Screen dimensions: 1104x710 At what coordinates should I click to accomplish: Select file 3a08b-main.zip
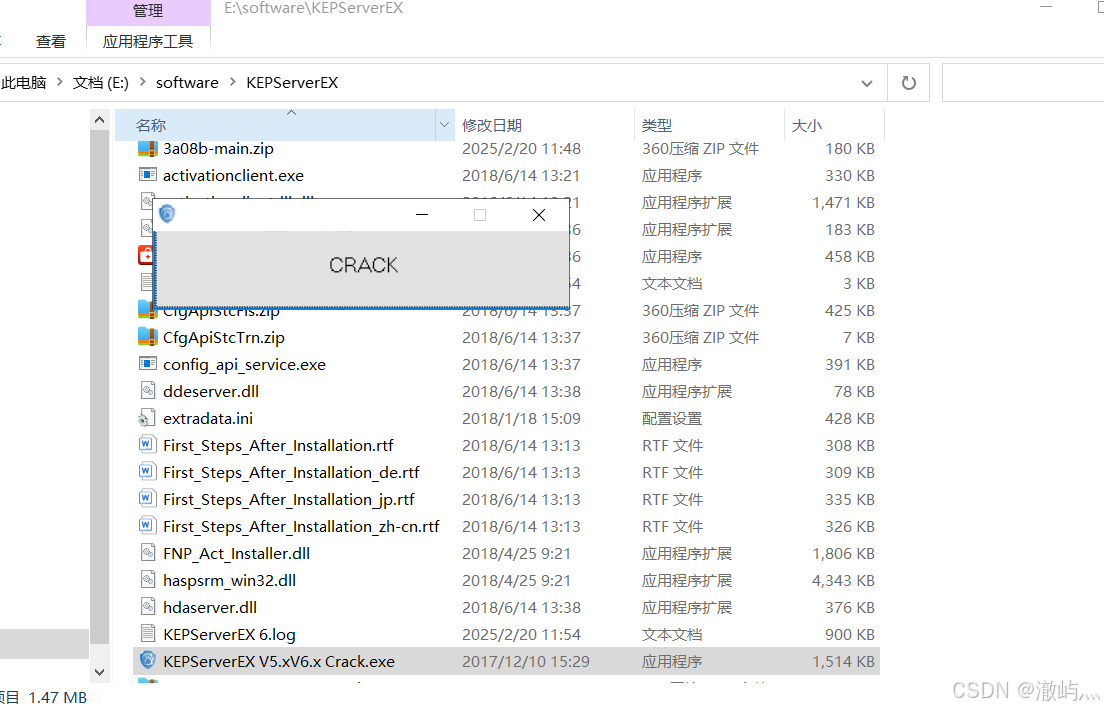tap(218, 149)
